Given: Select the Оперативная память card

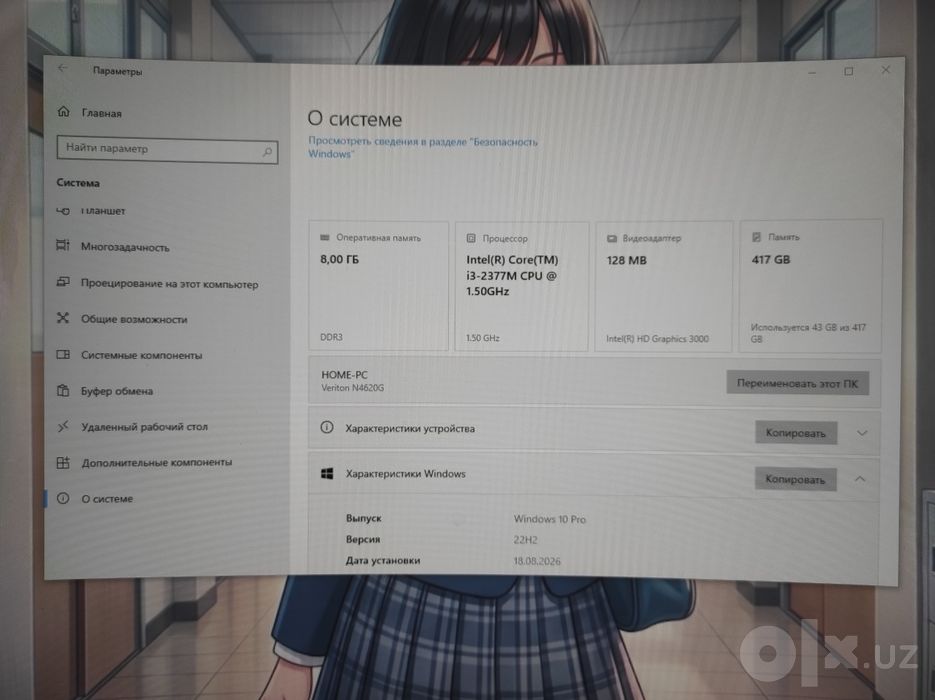Looking at the screenshot, I should (378, 286).
